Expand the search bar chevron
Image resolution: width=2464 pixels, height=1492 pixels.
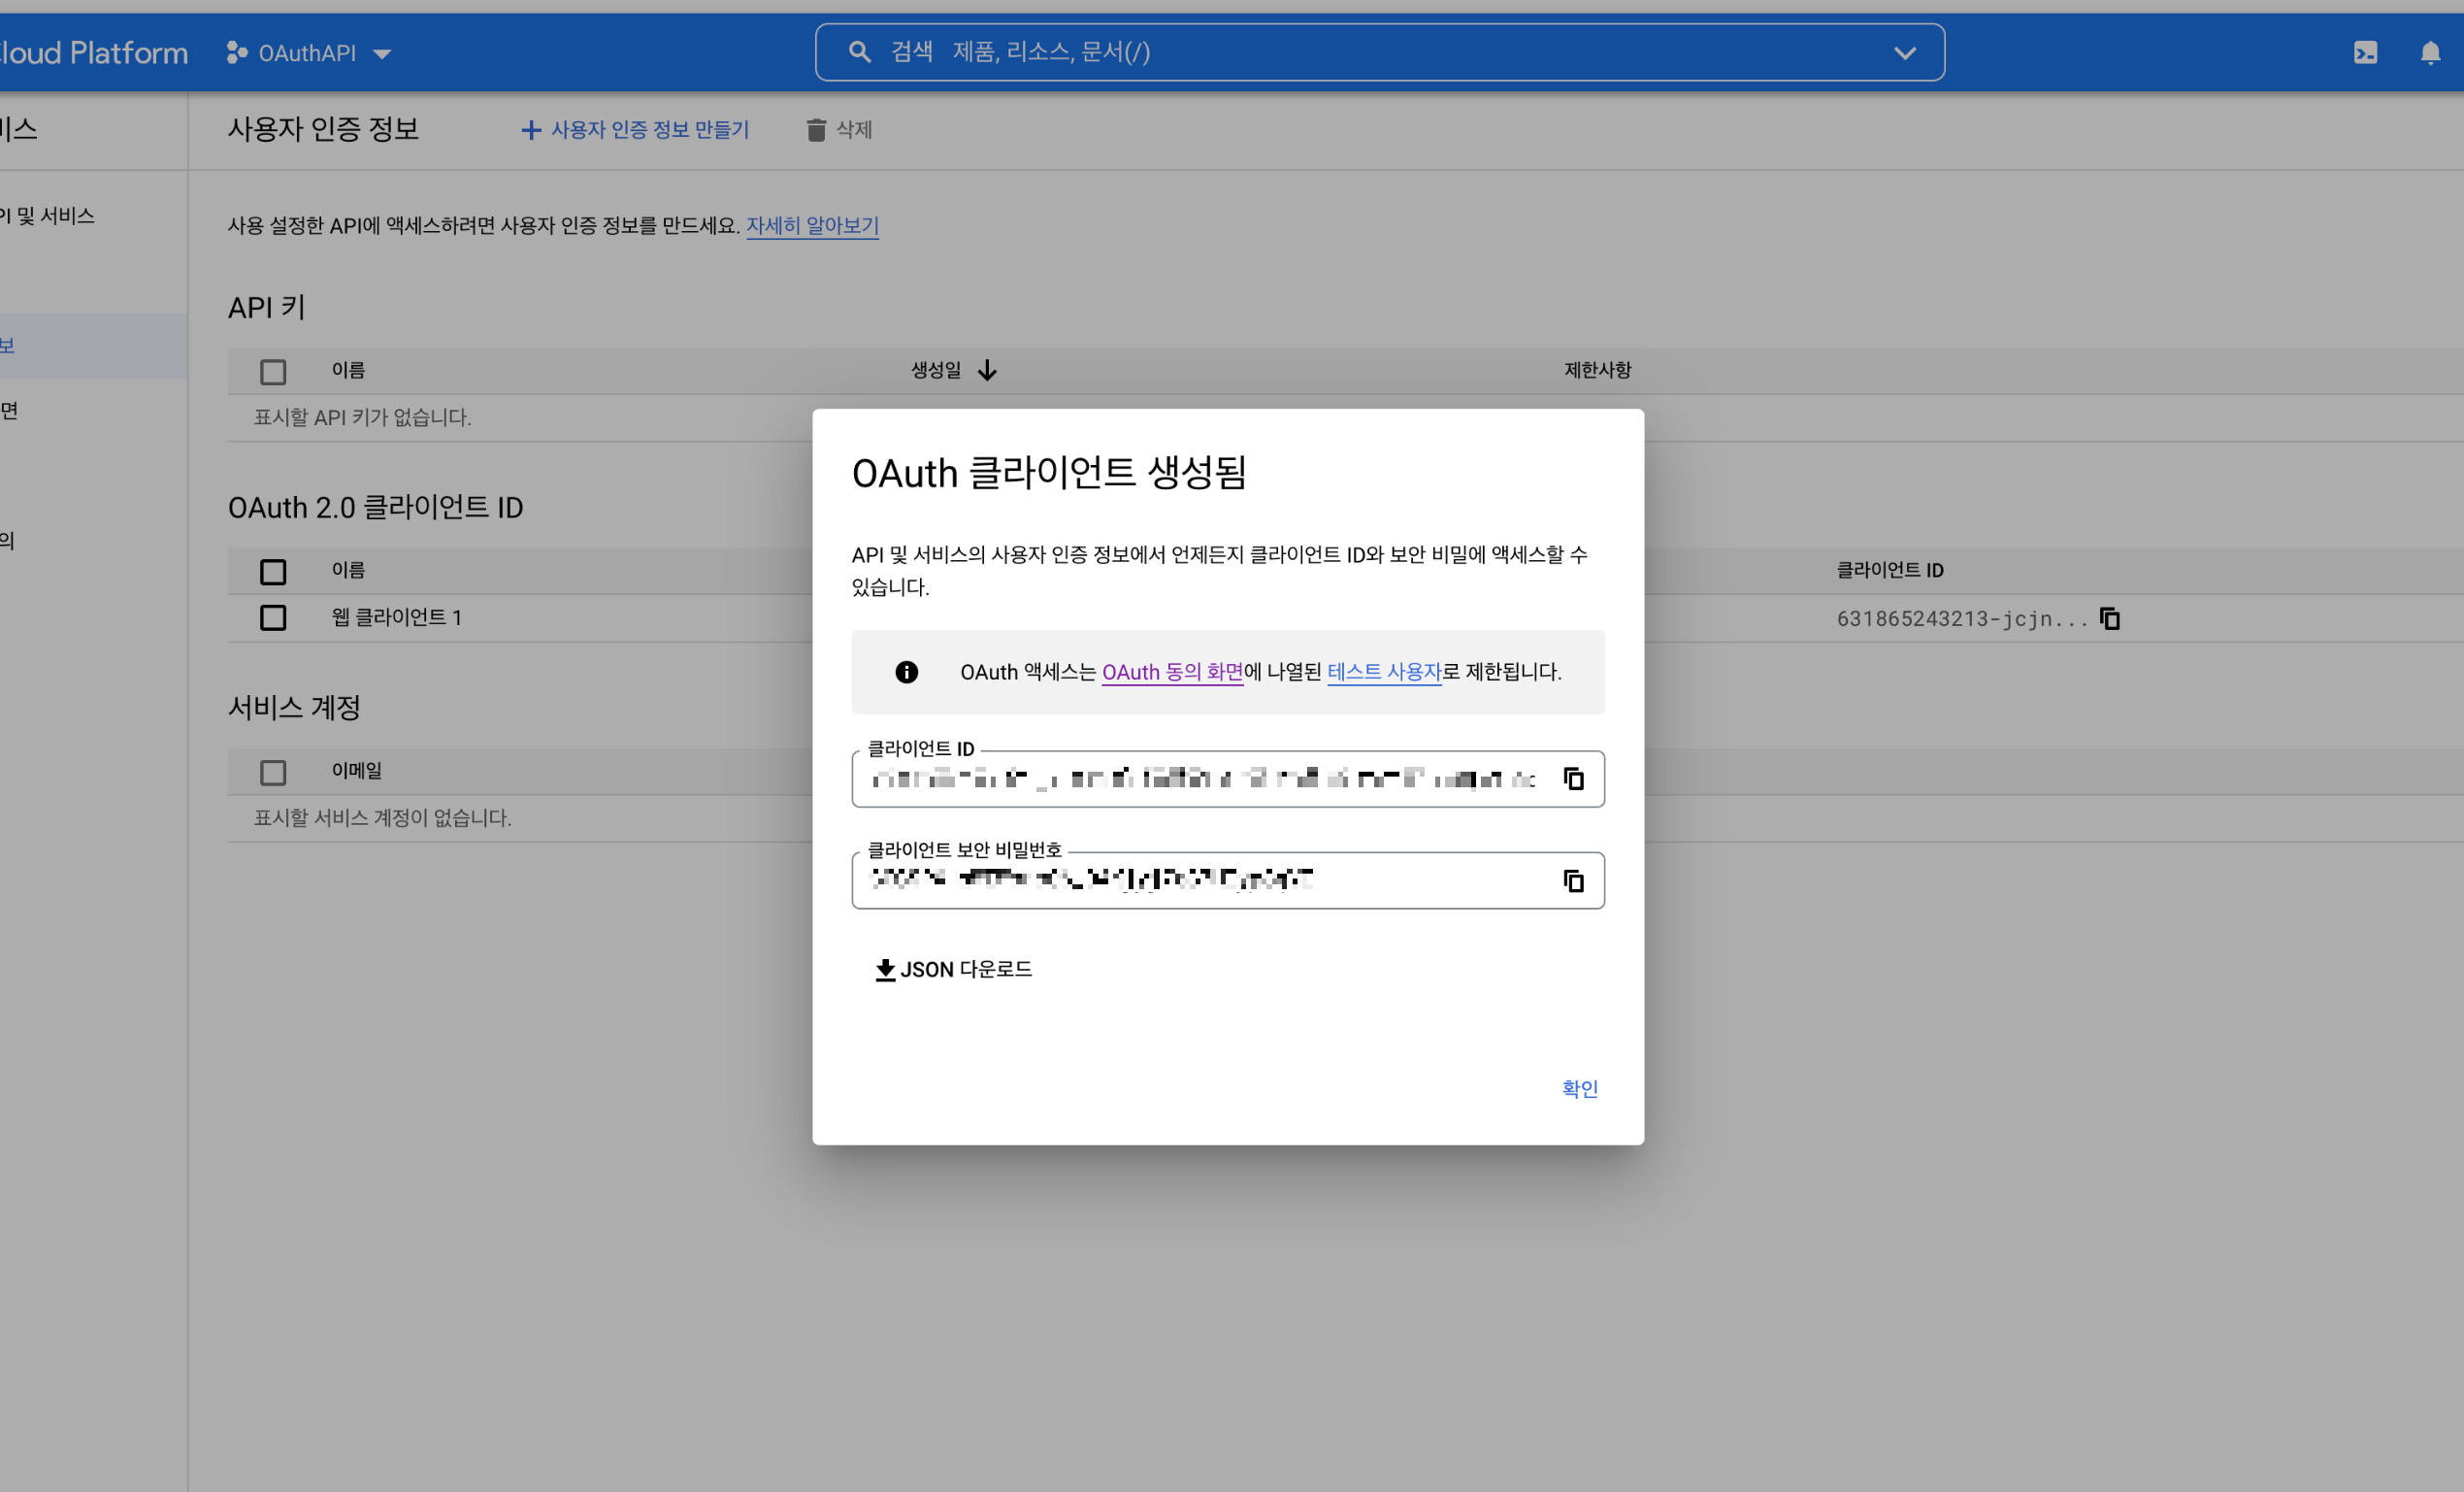click(x=1904, y=53)
